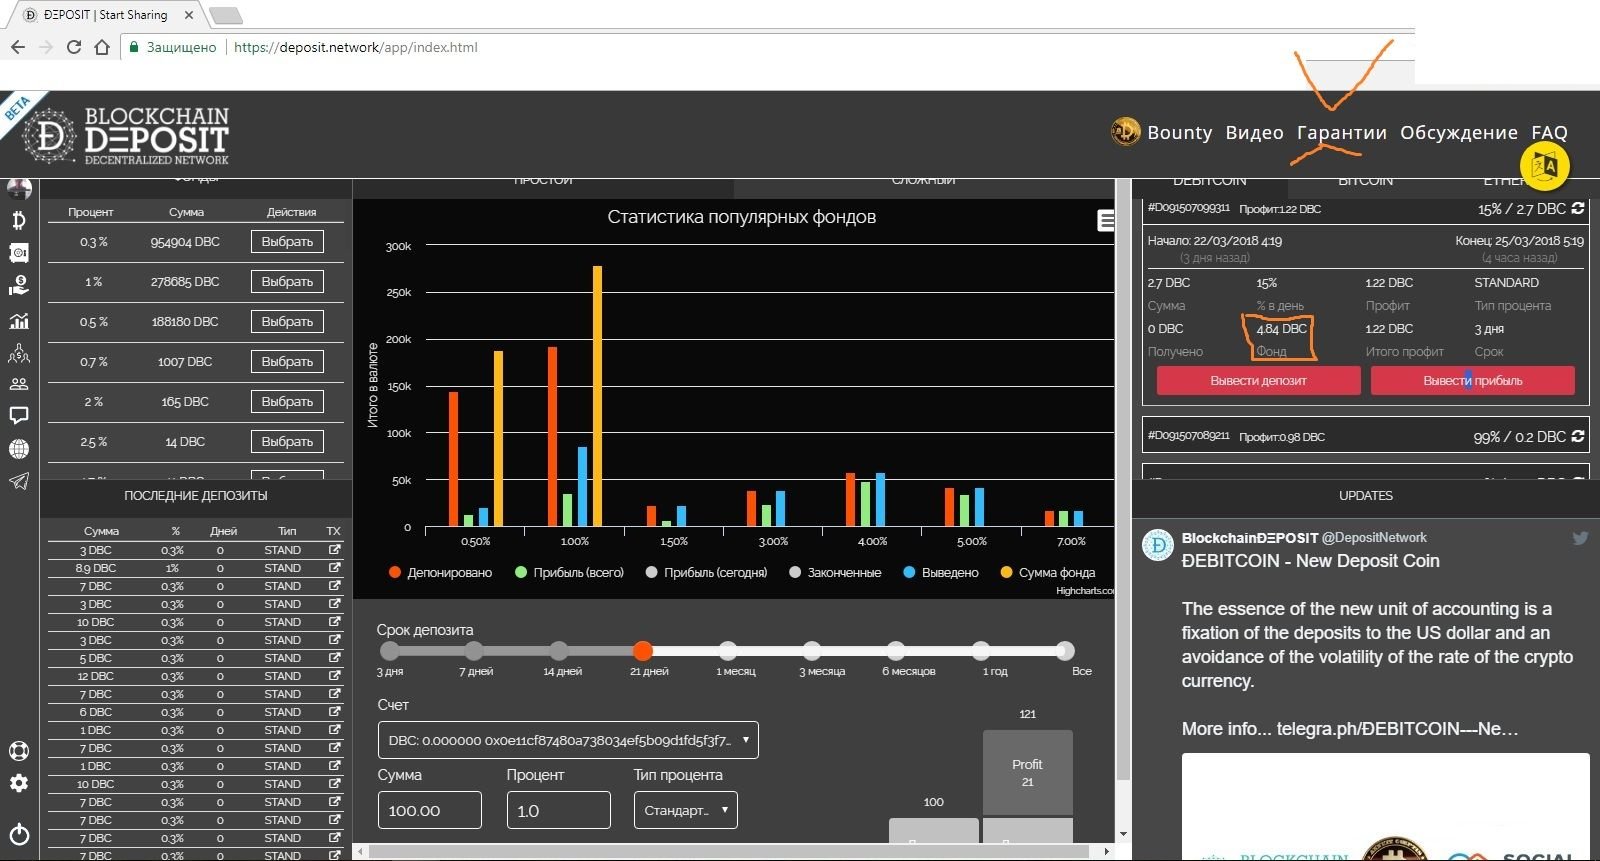The width and height of the screenshot is (1600, 861).
Task: Open the users group sidebar icon
Action: [x=19, y=384]
